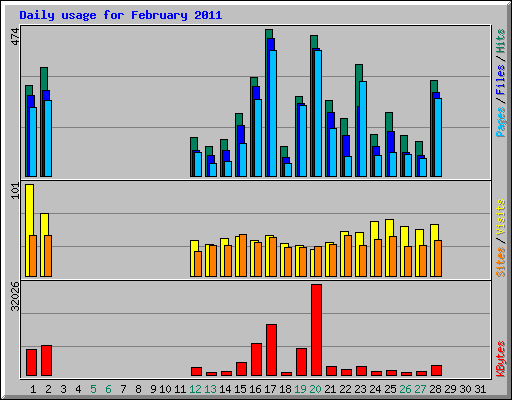Click the red KBytes bar for day 17
Screen dimensions: 512x400
(x=271, y=350)
